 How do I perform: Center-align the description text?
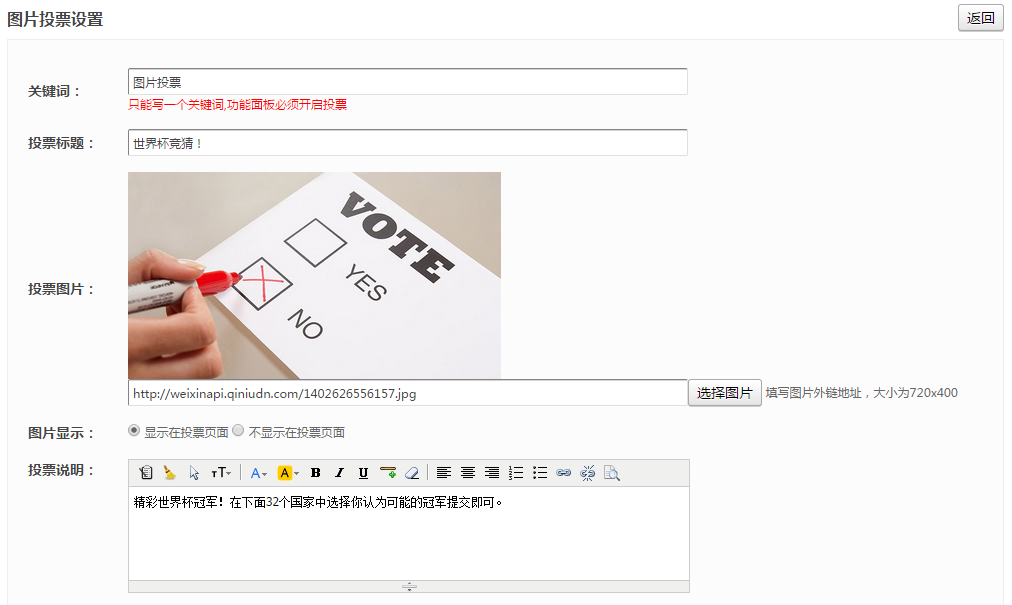tap(468, 473)
